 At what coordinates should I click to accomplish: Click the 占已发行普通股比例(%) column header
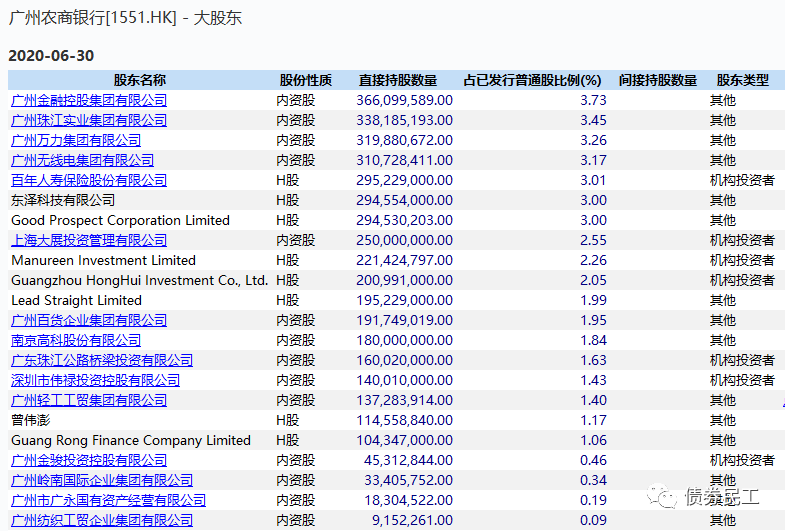coord(532,80)
